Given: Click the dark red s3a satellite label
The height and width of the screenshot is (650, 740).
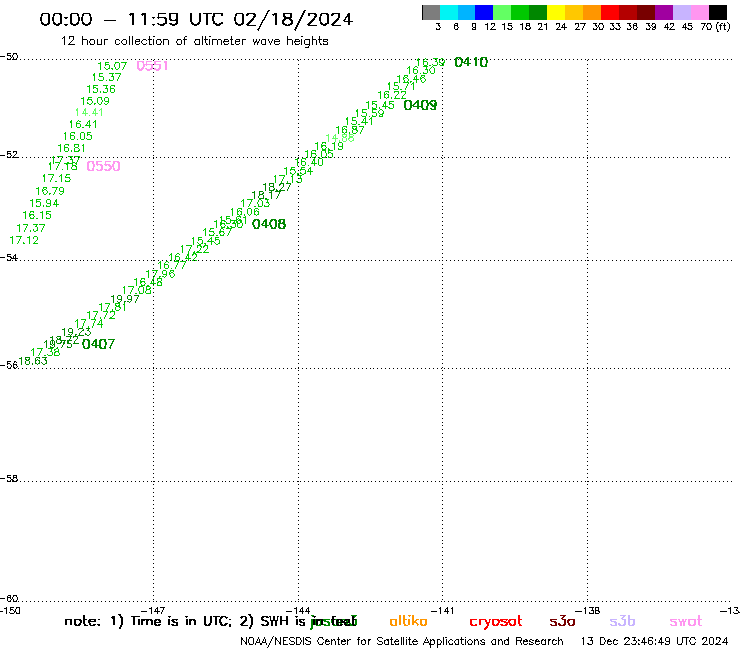Looking at the screenshot, I should (562, 621).
